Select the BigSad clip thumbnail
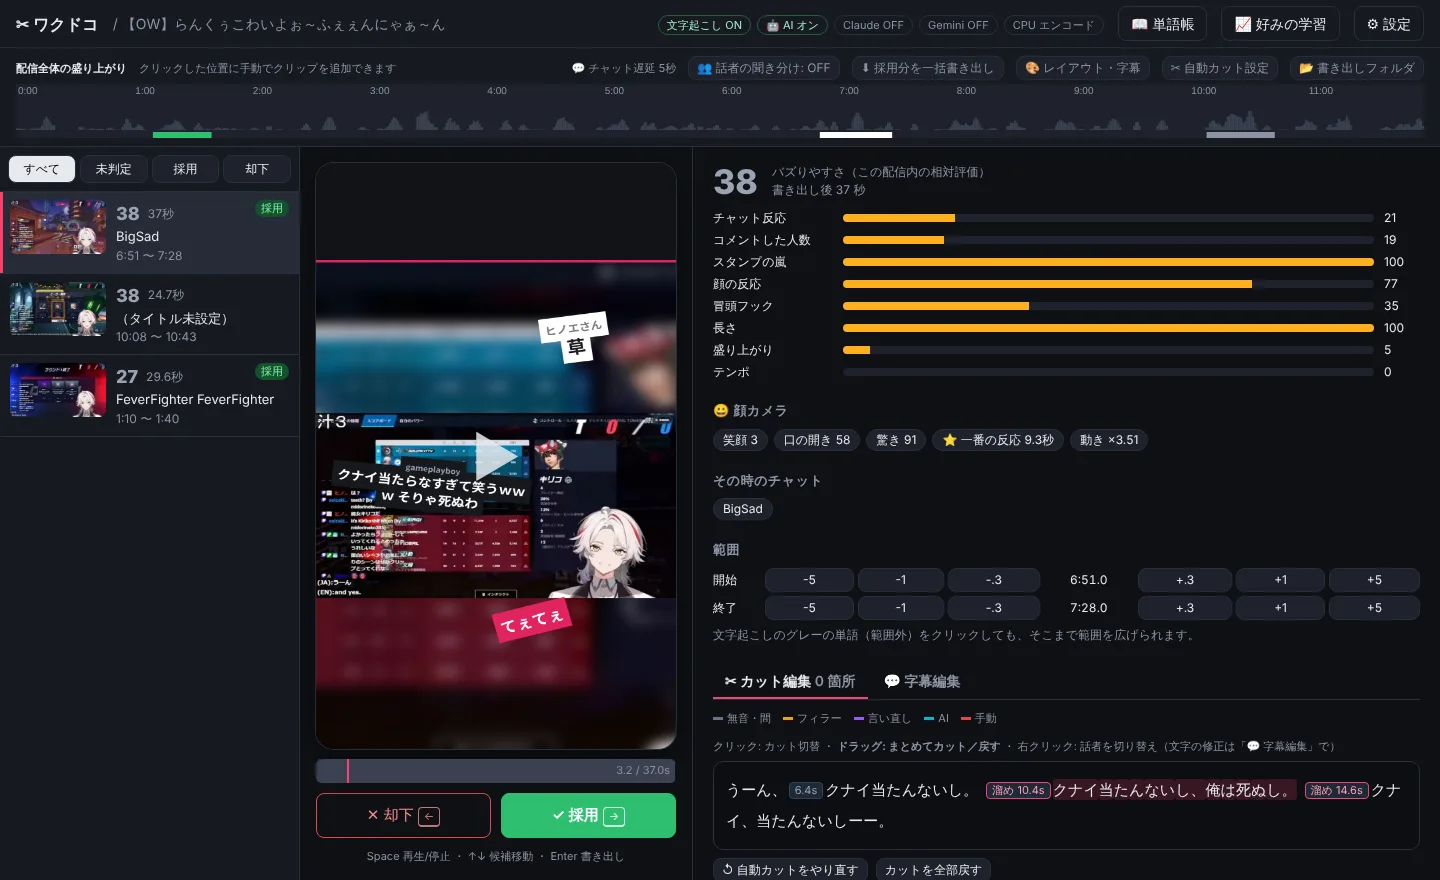The image size is (1440, 880). 58,227
